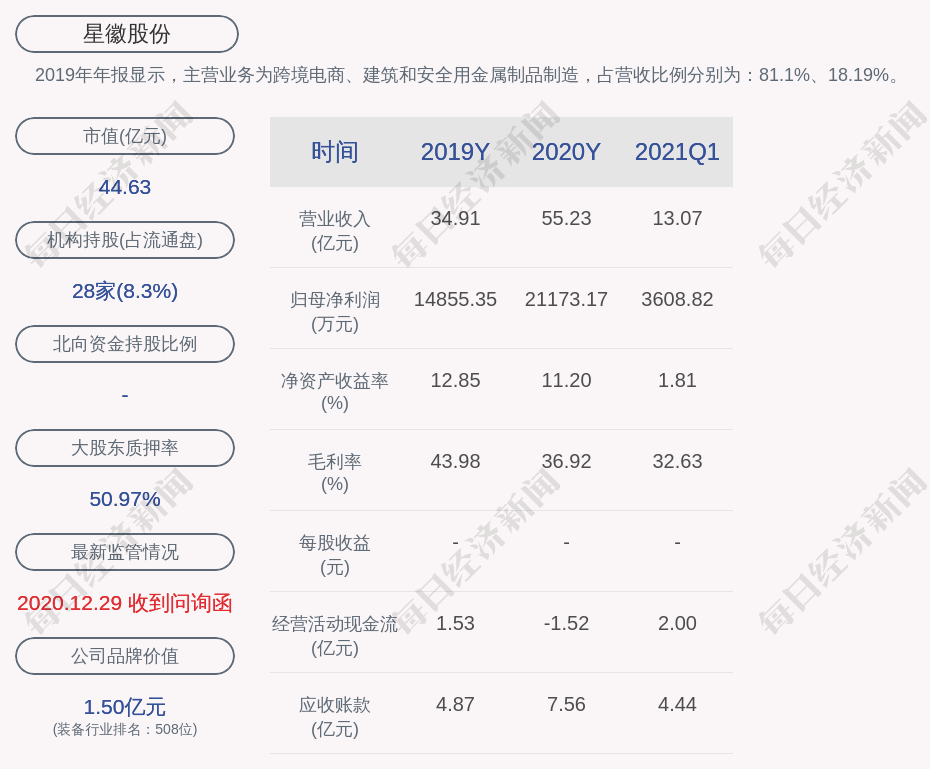Click the 4.87 receivables cell
Image resolution: width=930 pixels, height=769 pixels.
[455, 704]
